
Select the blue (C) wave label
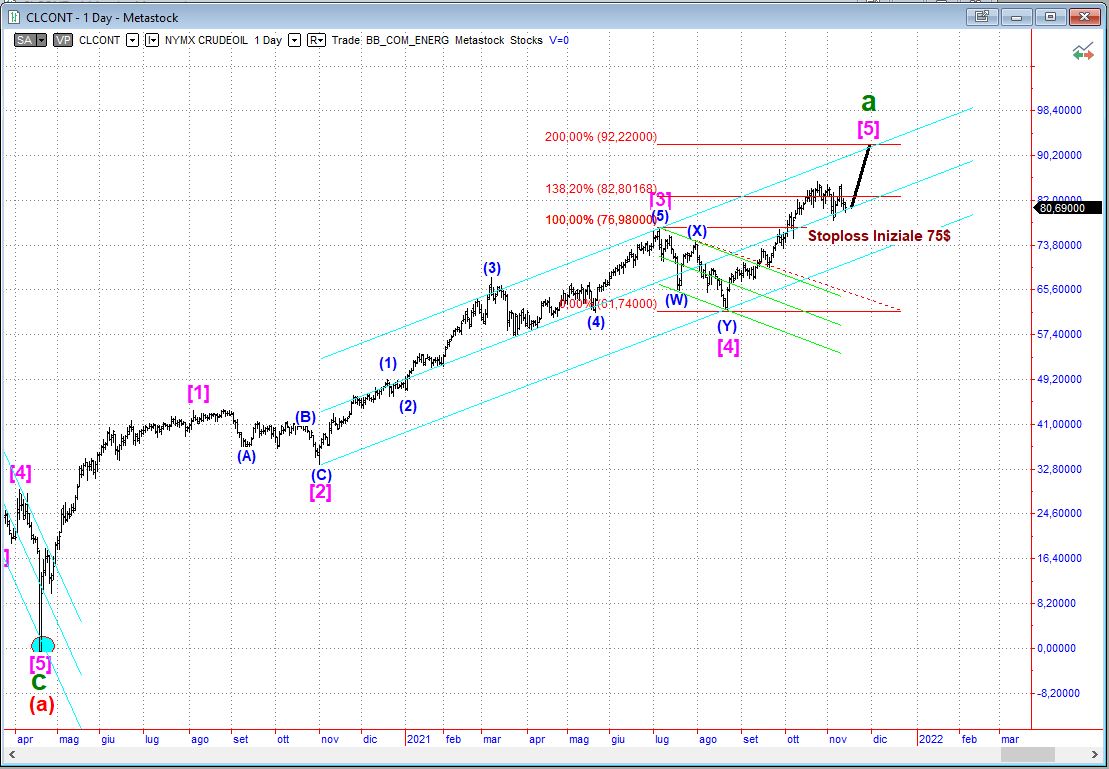point(321,475)
